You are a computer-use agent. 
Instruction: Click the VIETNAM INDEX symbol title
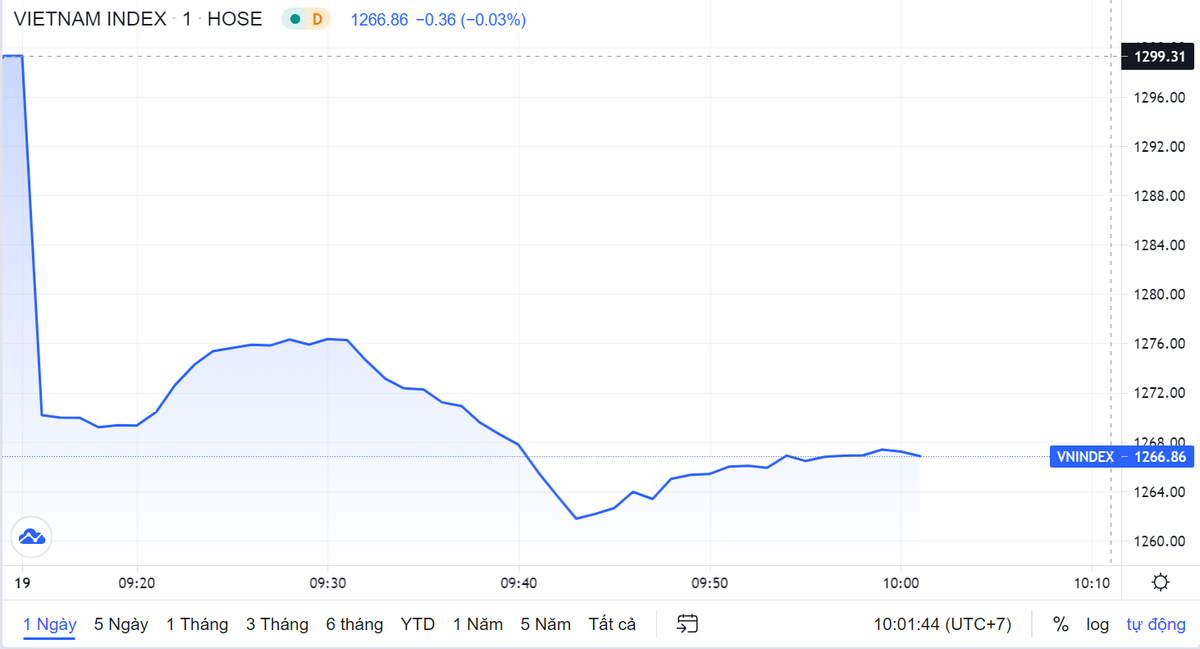coord(90,19)
